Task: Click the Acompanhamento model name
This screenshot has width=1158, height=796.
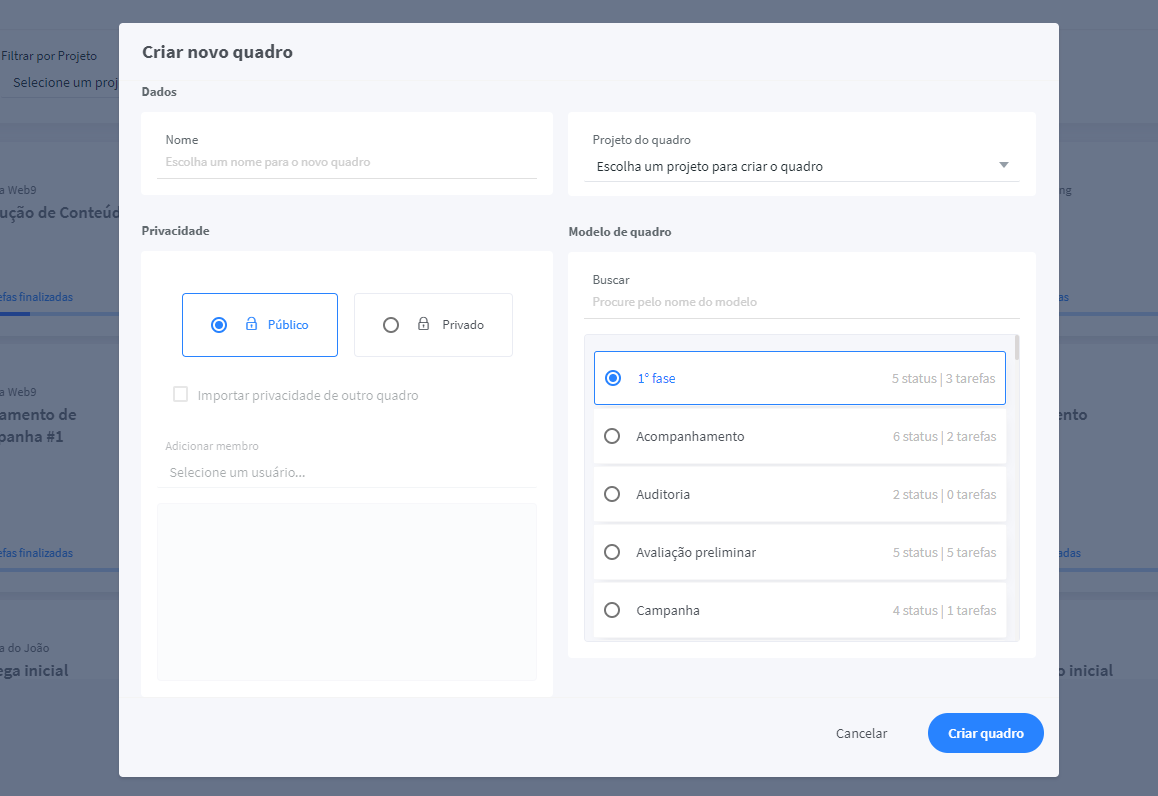Action: [x=690, y=436]
